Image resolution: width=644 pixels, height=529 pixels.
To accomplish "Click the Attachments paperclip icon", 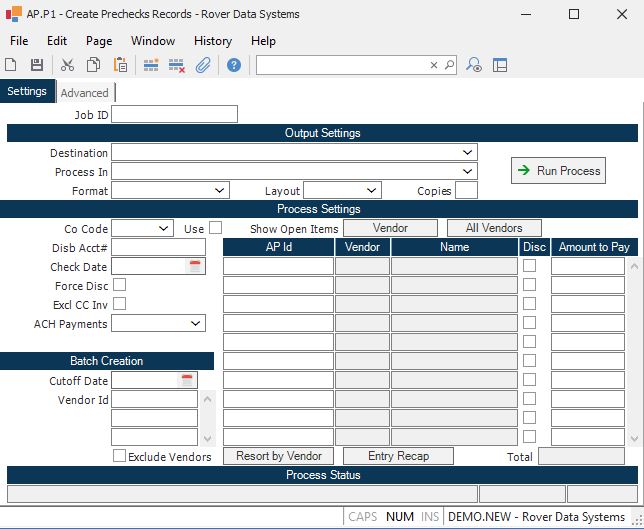I will [203, 65].
